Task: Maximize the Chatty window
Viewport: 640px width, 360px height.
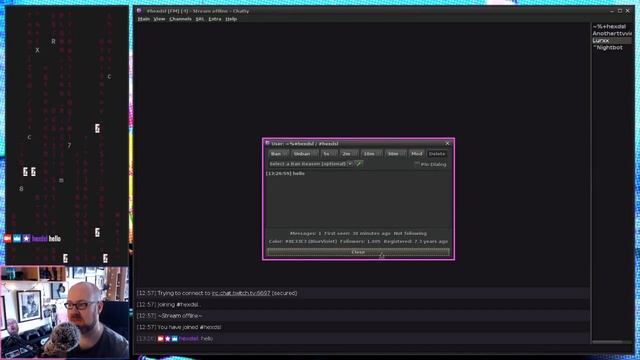Action: pyautogui.click(x=620, y=11)
